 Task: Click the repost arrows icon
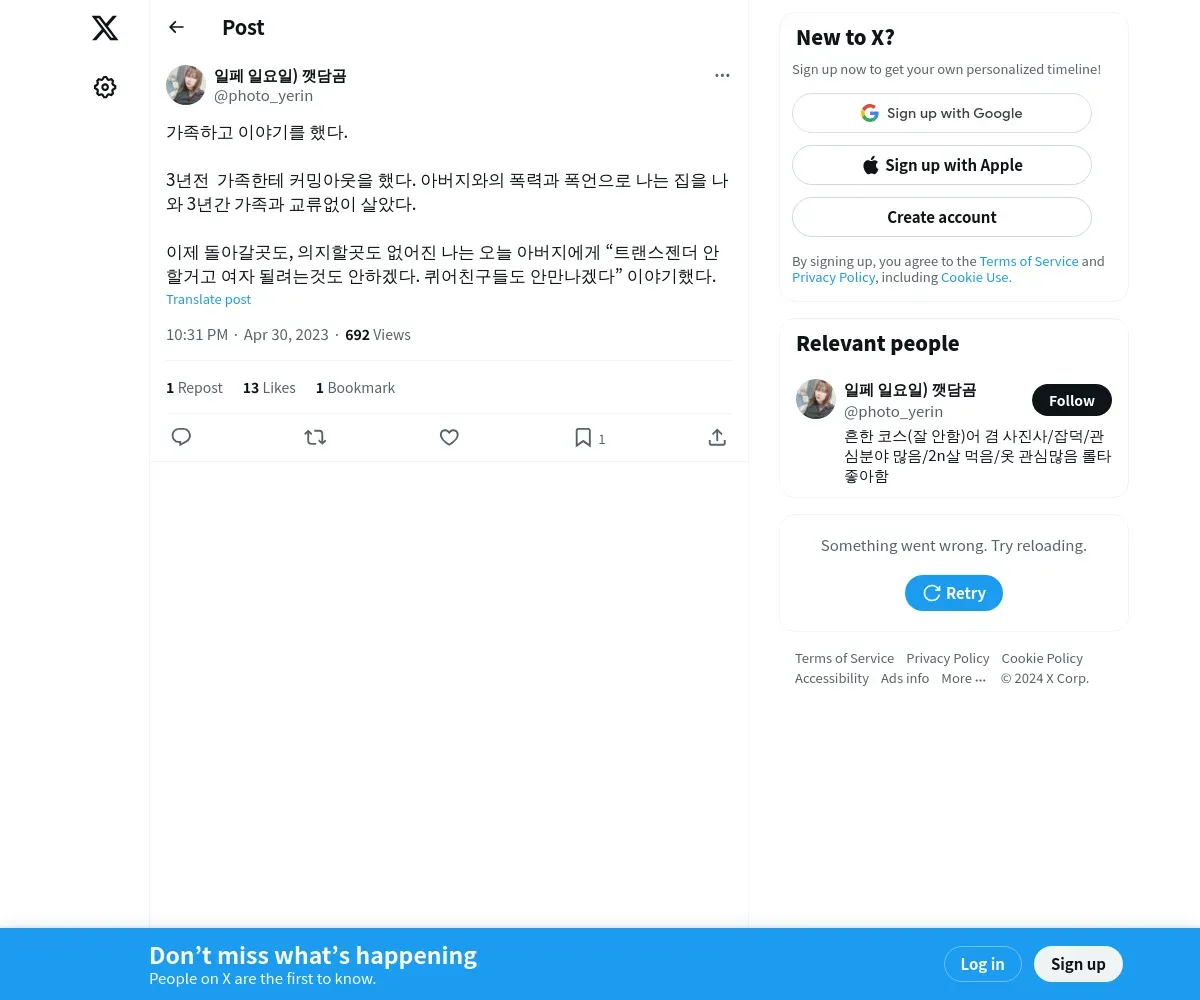[315, 437]
